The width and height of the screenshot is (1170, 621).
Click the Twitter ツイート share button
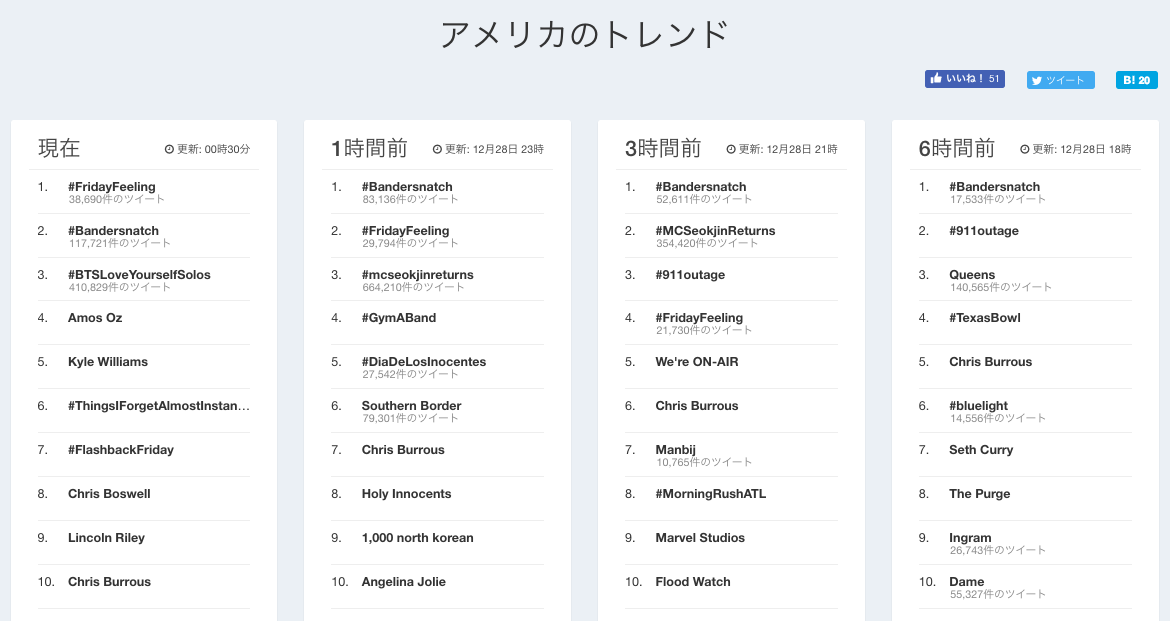(1060, 80)
